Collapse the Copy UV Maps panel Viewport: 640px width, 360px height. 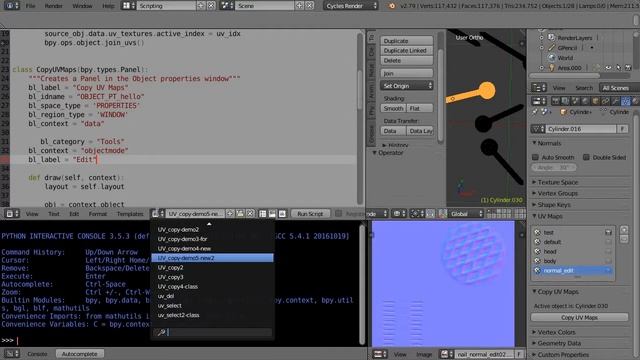tap(534, 291)
